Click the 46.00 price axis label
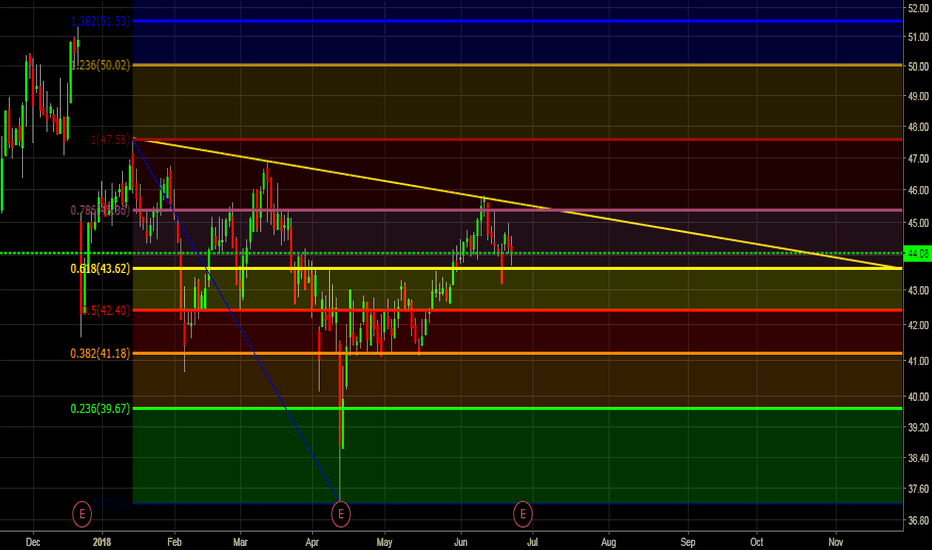This screenshot has height=550, width=932. (x=918, y=190)
